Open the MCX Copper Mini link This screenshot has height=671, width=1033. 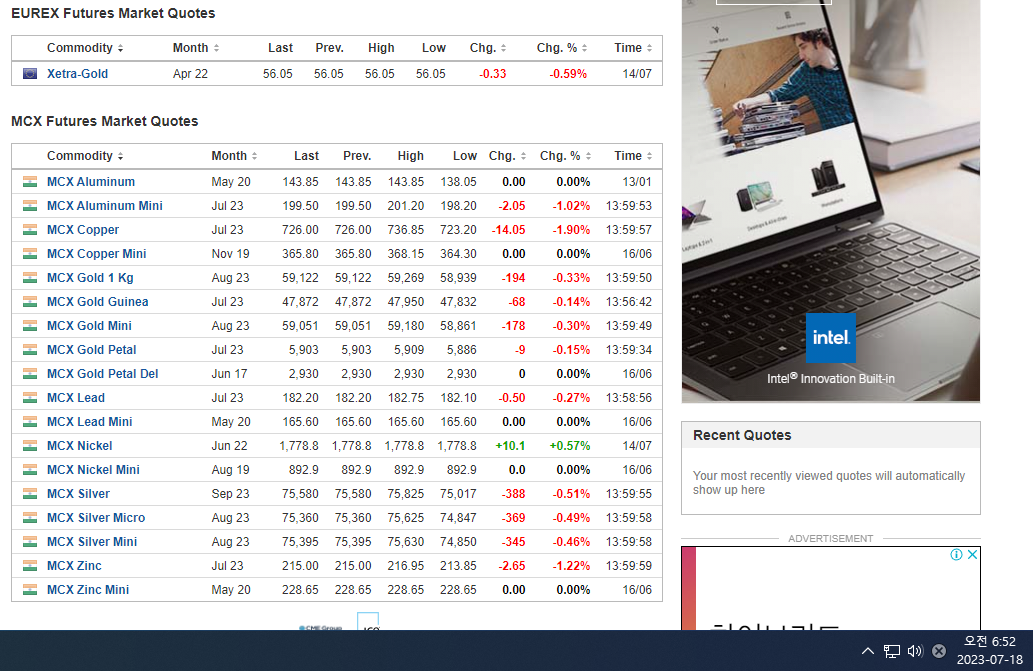tap(97, 254)
